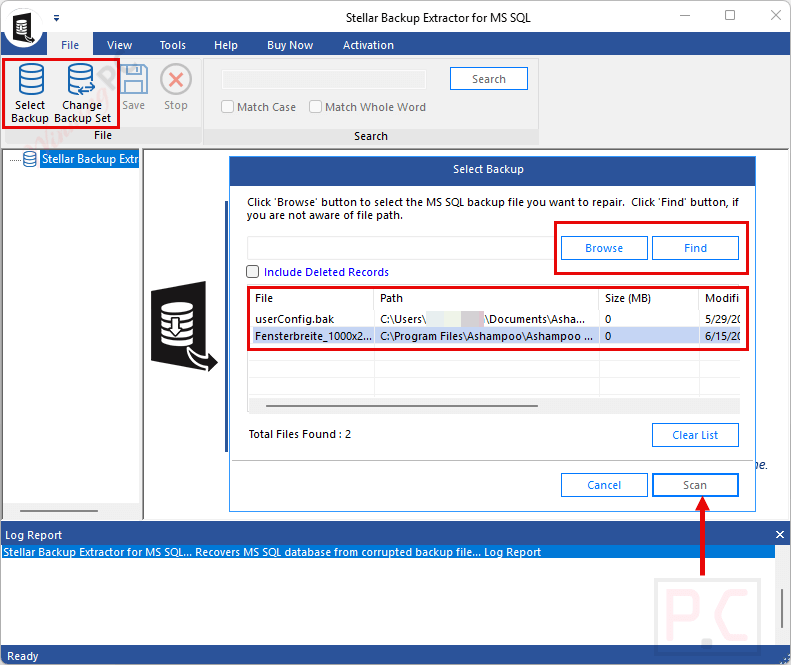Open the quick access toolbar dropdown arrow

coord(56,18)
